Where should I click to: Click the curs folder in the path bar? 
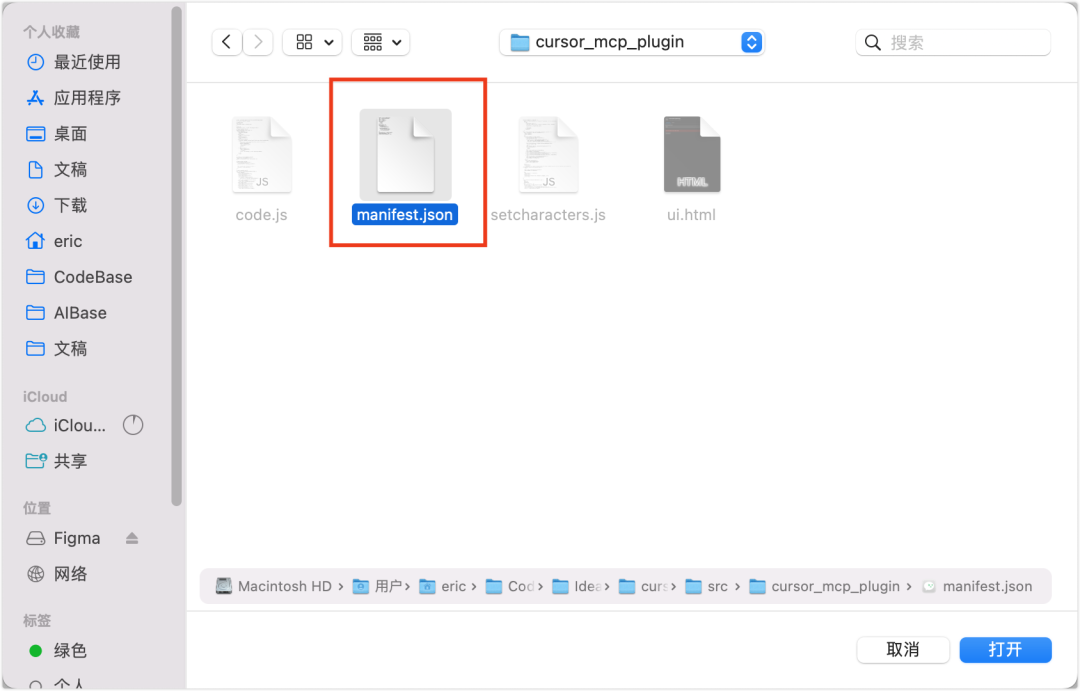tap(643, 586)
